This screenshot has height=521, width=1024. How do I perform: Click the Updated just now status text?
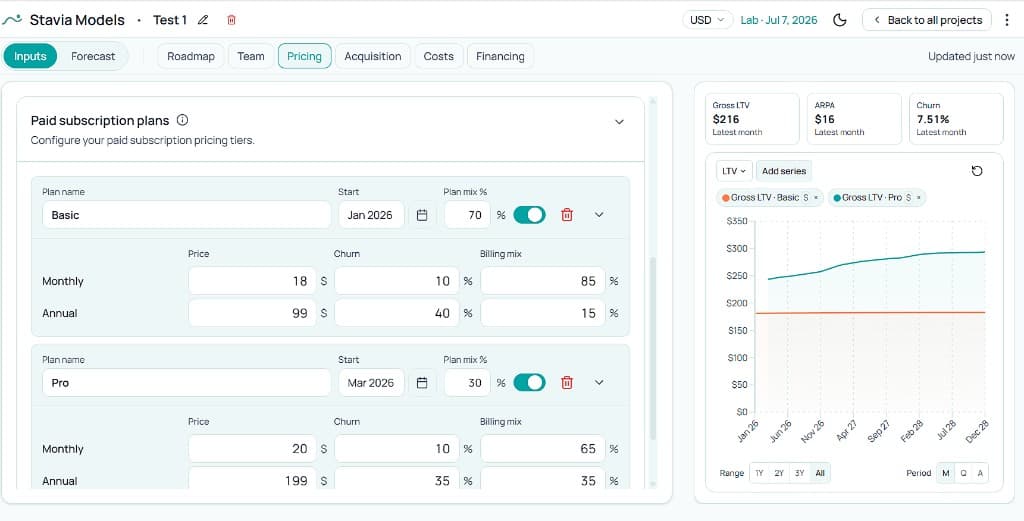pos(971,56)
